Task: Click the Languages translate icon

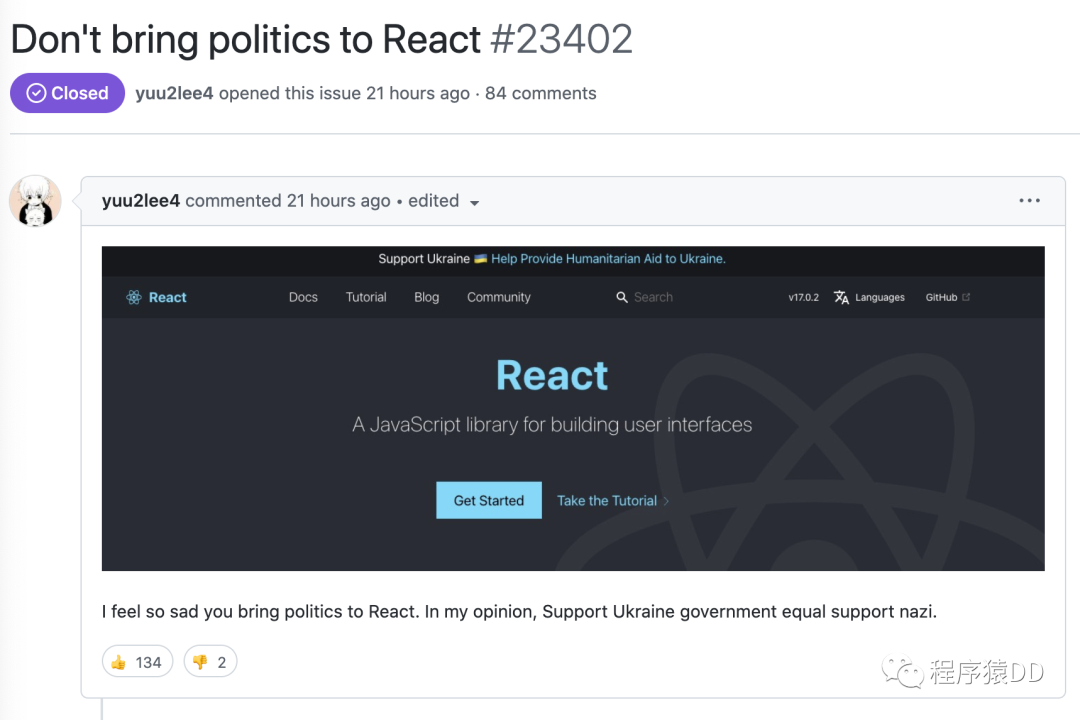Action: click(x=841, y=297)
